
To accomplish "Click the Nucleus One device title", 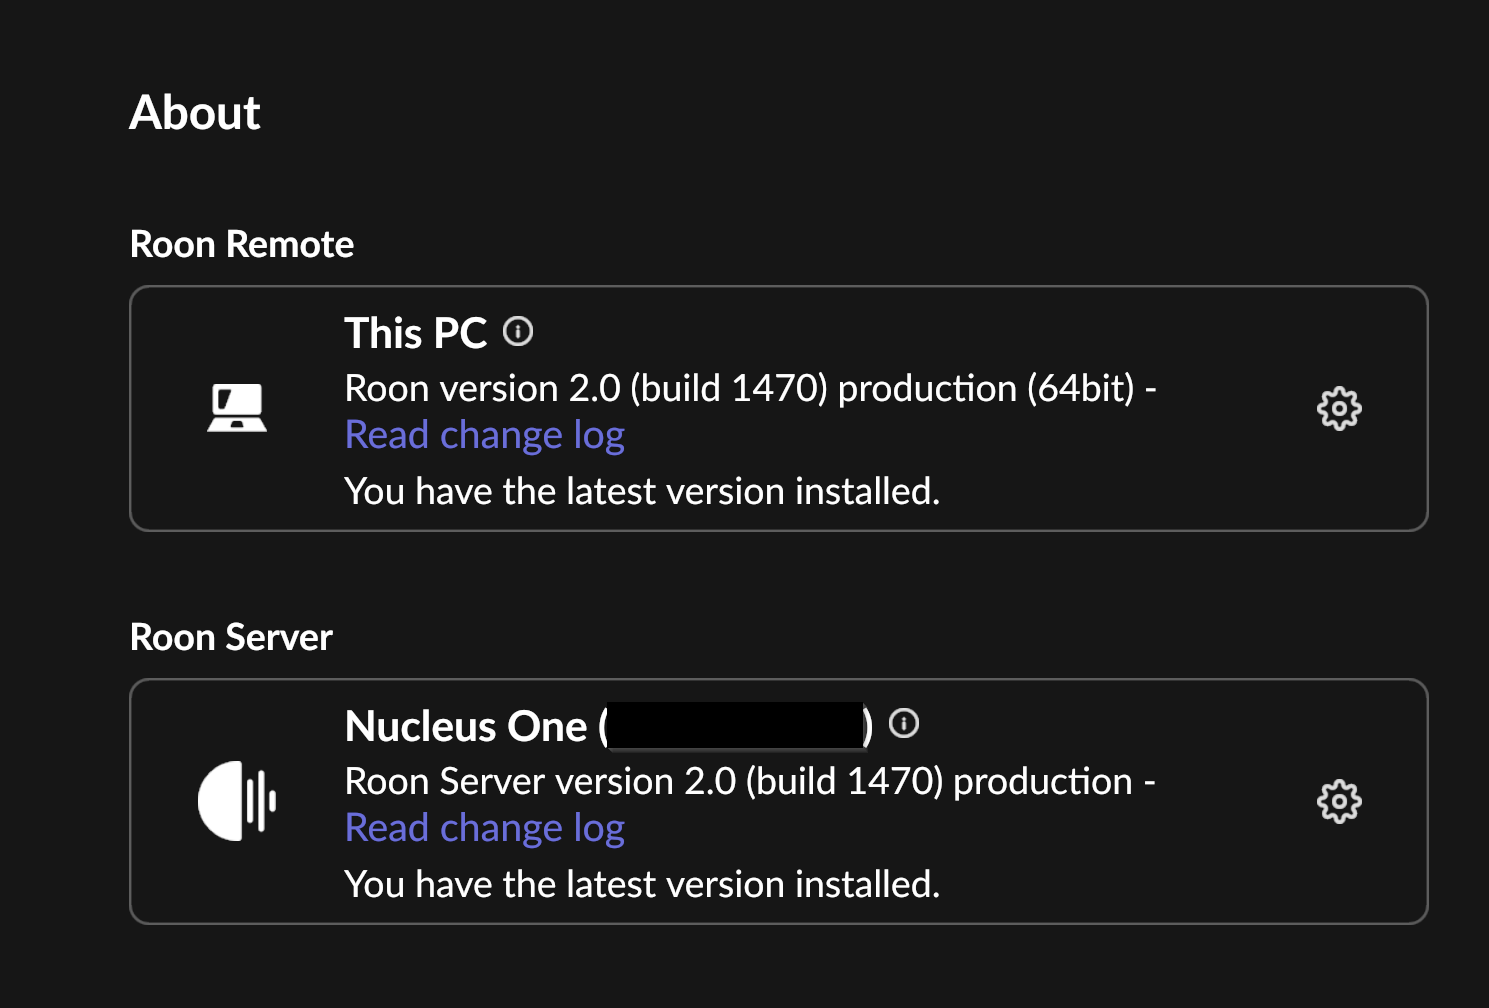I will point(466,726).
